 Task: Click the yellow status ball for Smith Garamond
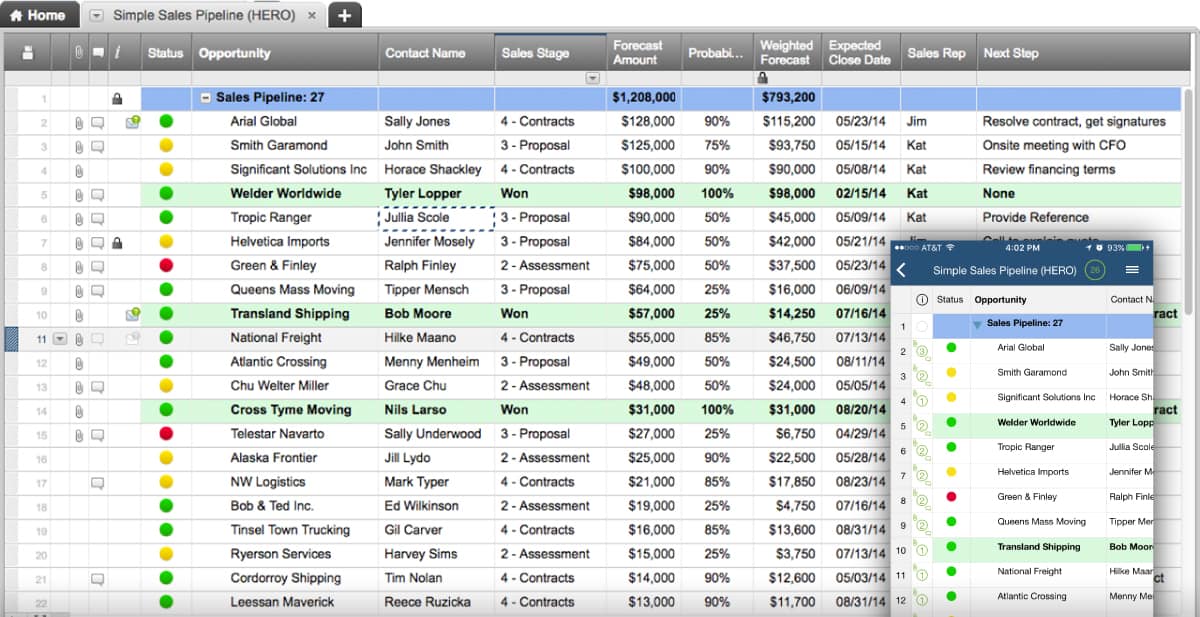[166, 146]
